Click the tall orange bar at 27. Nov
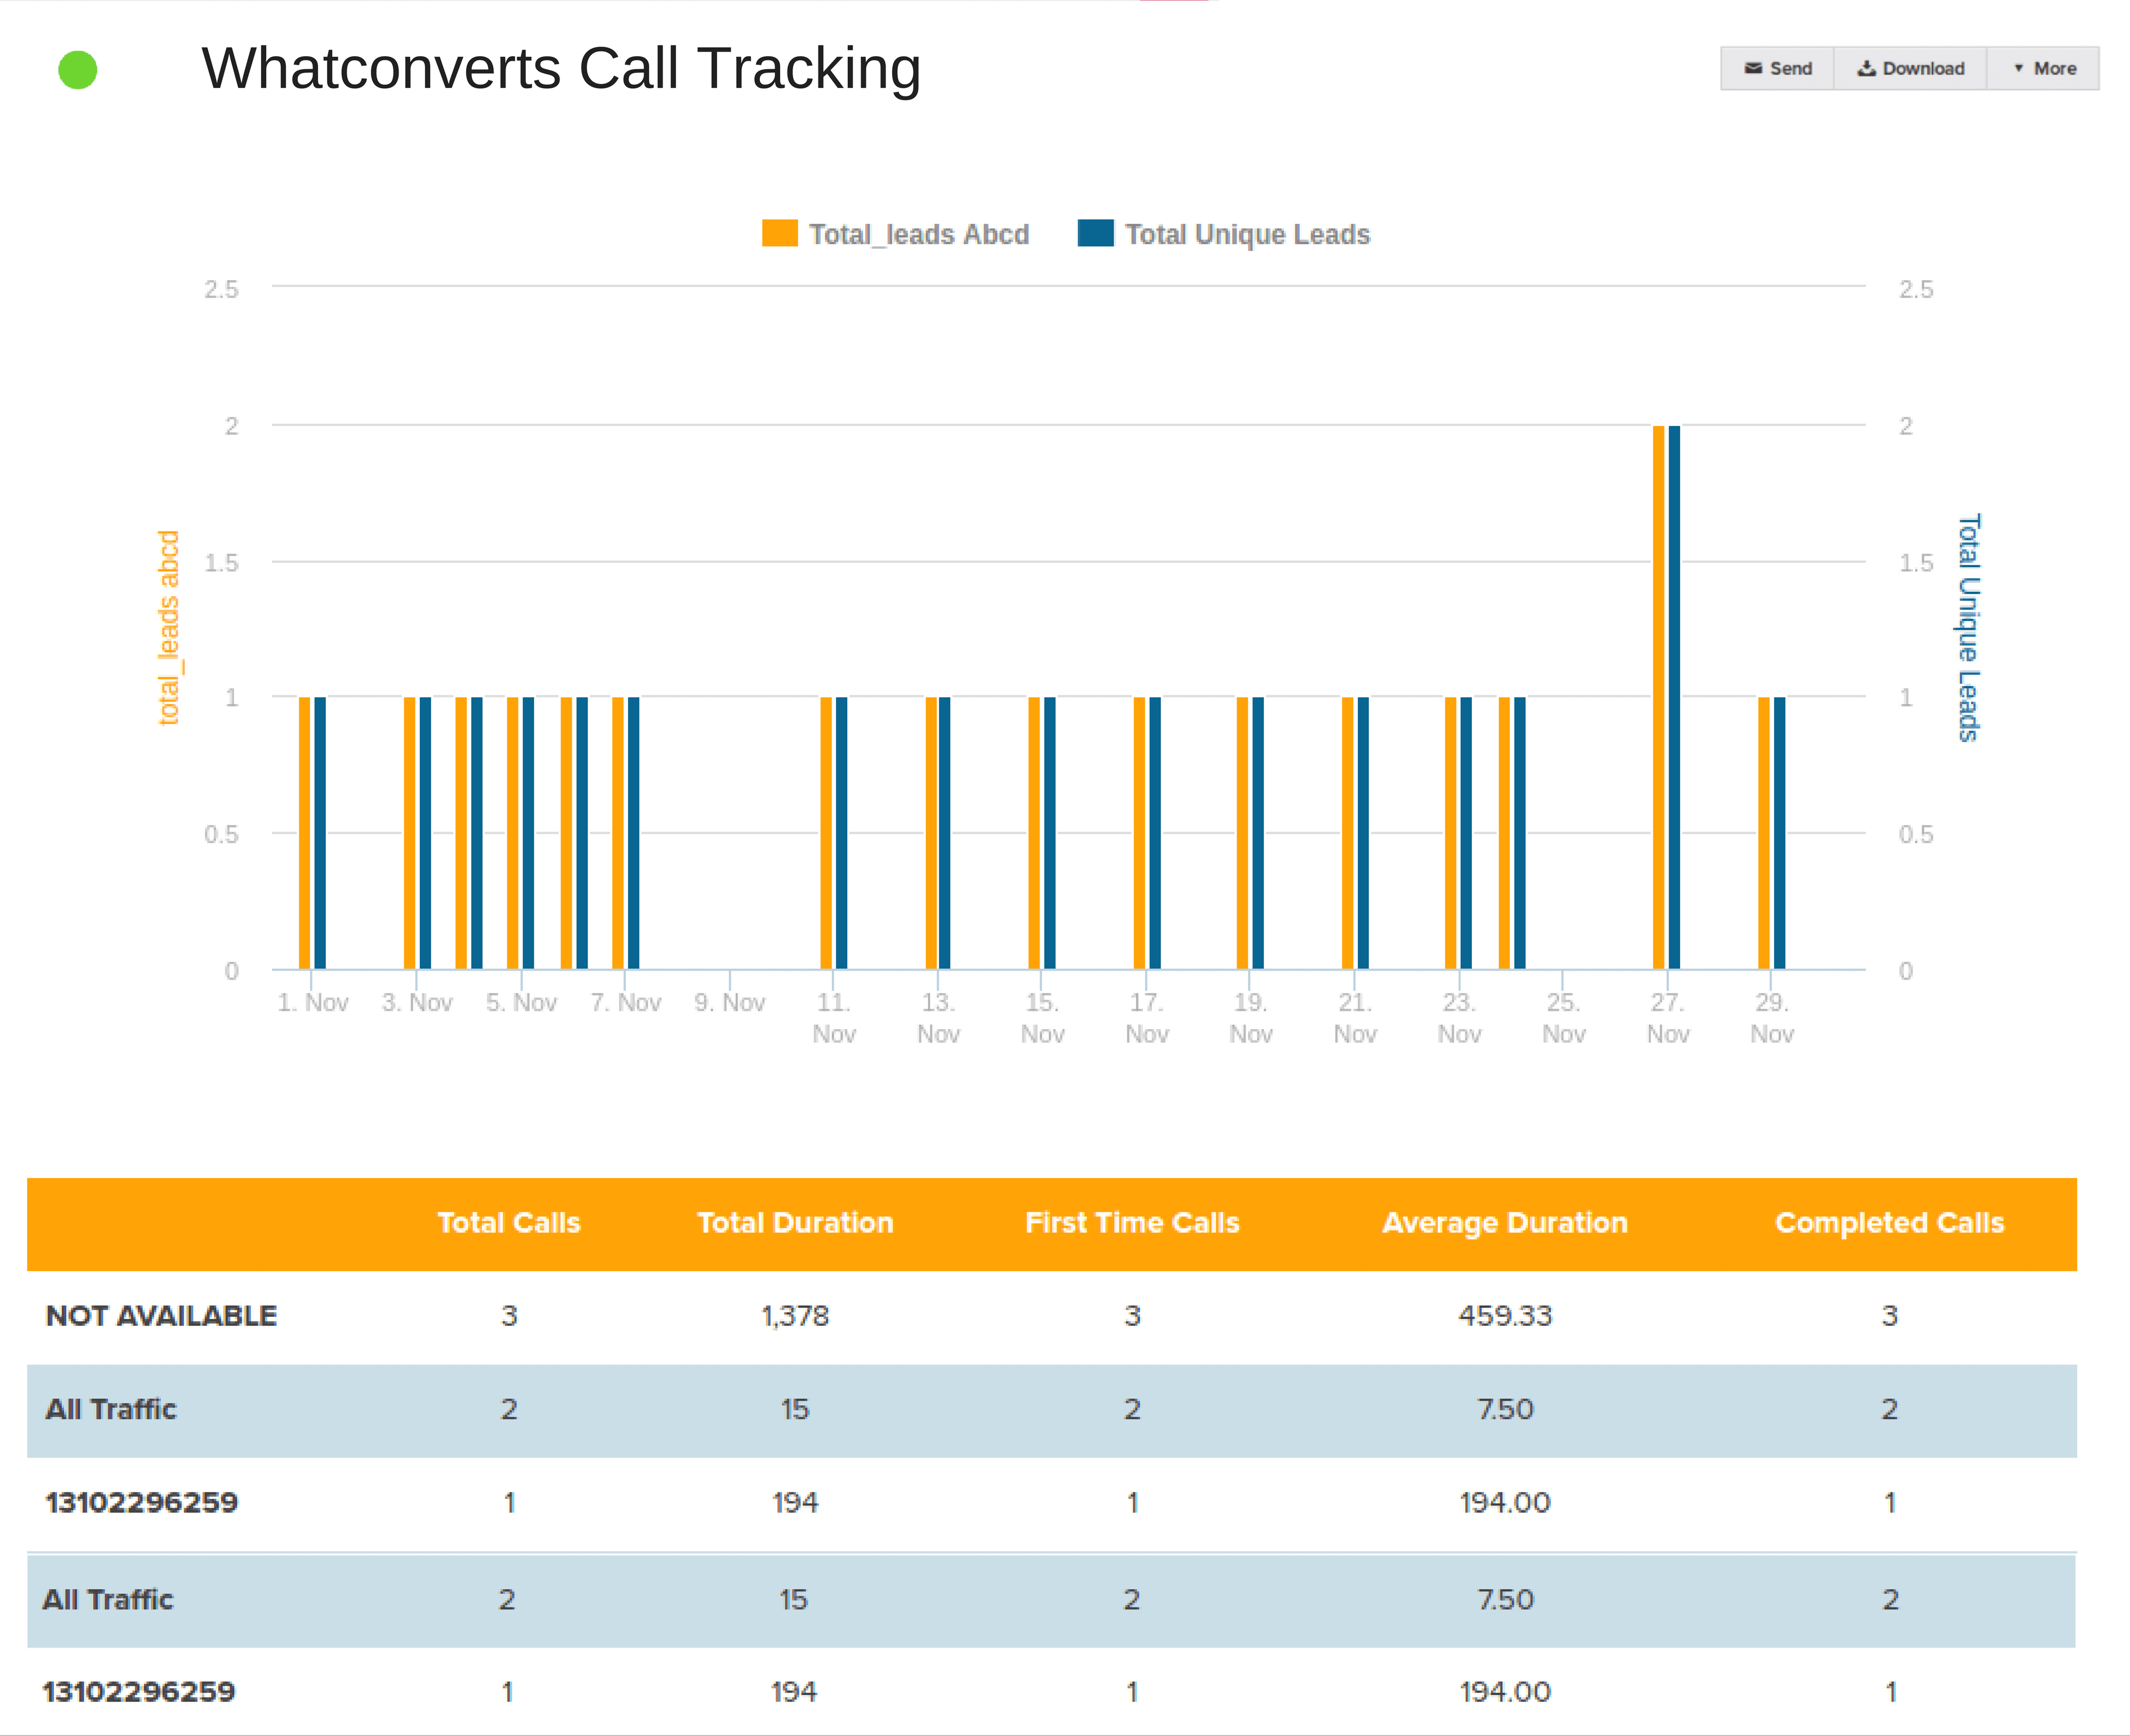This screenshot has height=1736, width=2130. (x=1658, y=697)
